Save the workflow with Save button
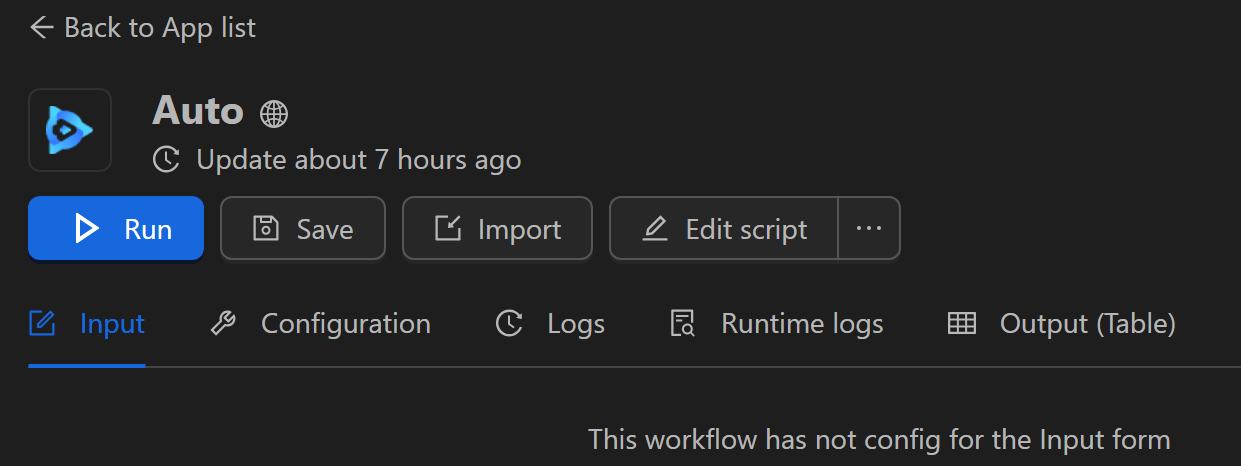 [x=303, y=229]
